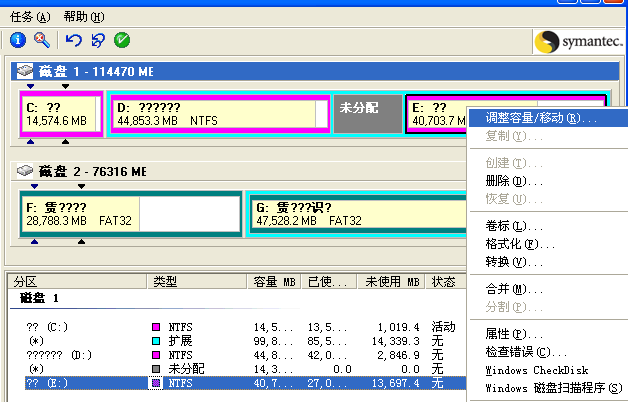Select the C: partition block on disk 1
The width and height of the screenshot is (628, 402).
(x=61, y=114)
